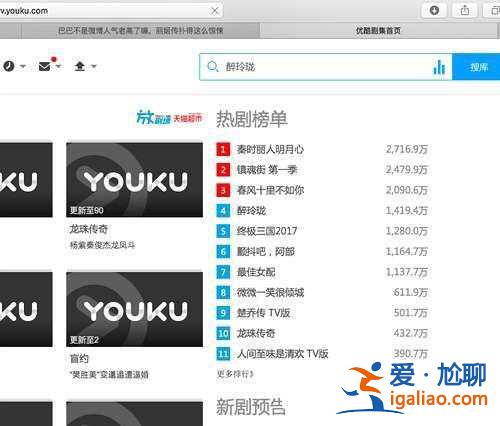The image size is (500, 426).
Task: Open 终极三国2017 in hot list
Action: [267, 231]
